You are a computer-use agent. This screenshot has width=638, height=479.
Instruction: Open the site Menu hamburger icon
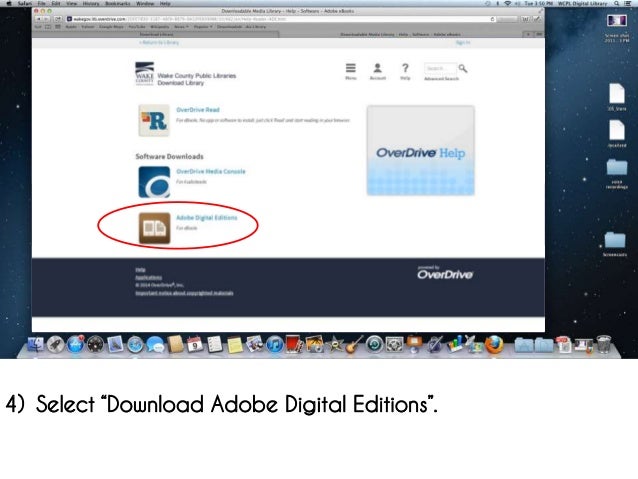pyautogui.click(x=351, y=68)
